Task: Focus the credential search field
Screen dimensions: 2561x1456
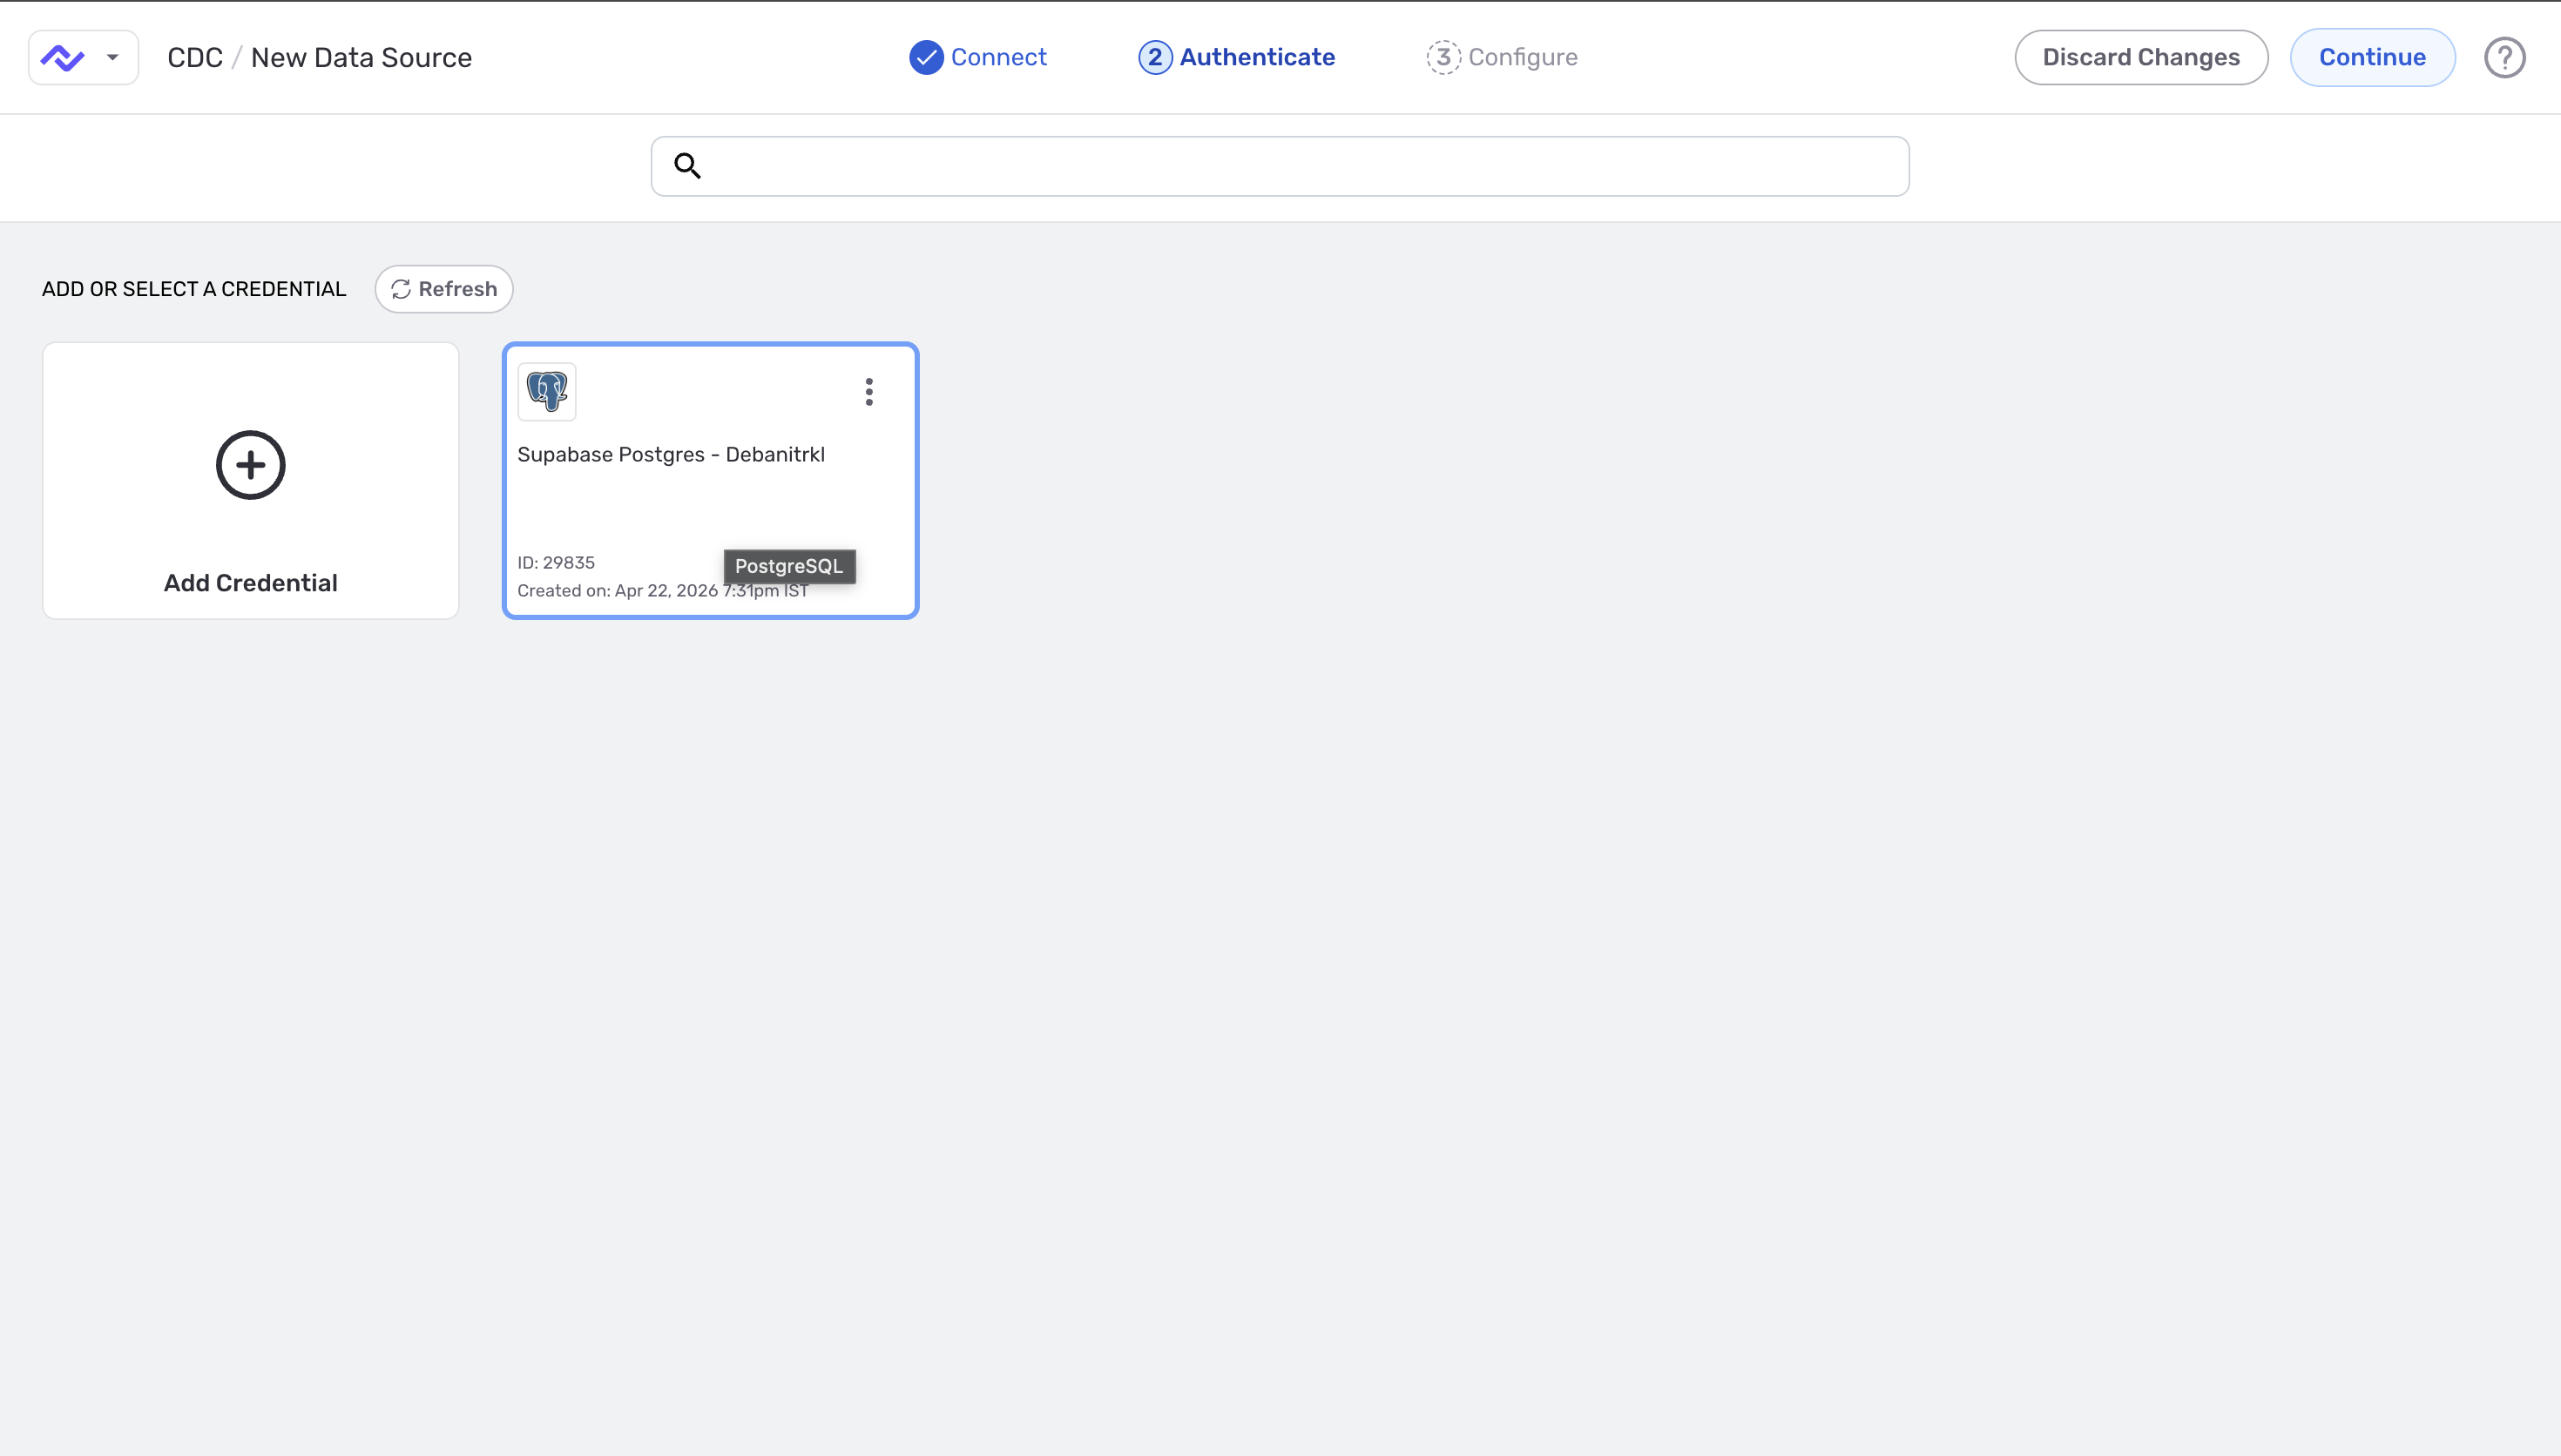Action: point(1280,166)
